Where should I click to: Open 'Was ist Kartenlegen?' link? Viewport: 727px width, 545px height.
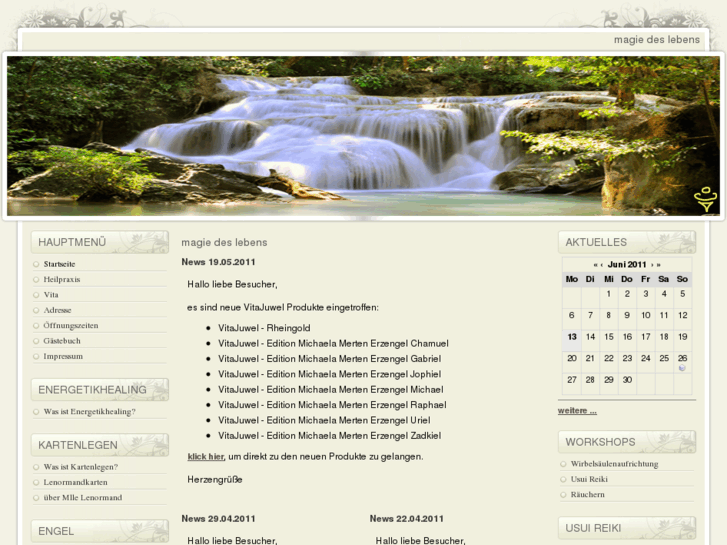point(81,467)
